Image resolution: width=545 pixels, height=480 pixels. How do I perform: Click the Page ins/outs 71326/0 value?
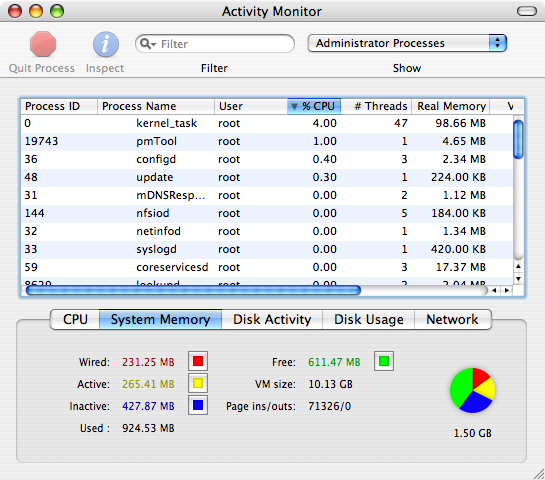(330, 406)
